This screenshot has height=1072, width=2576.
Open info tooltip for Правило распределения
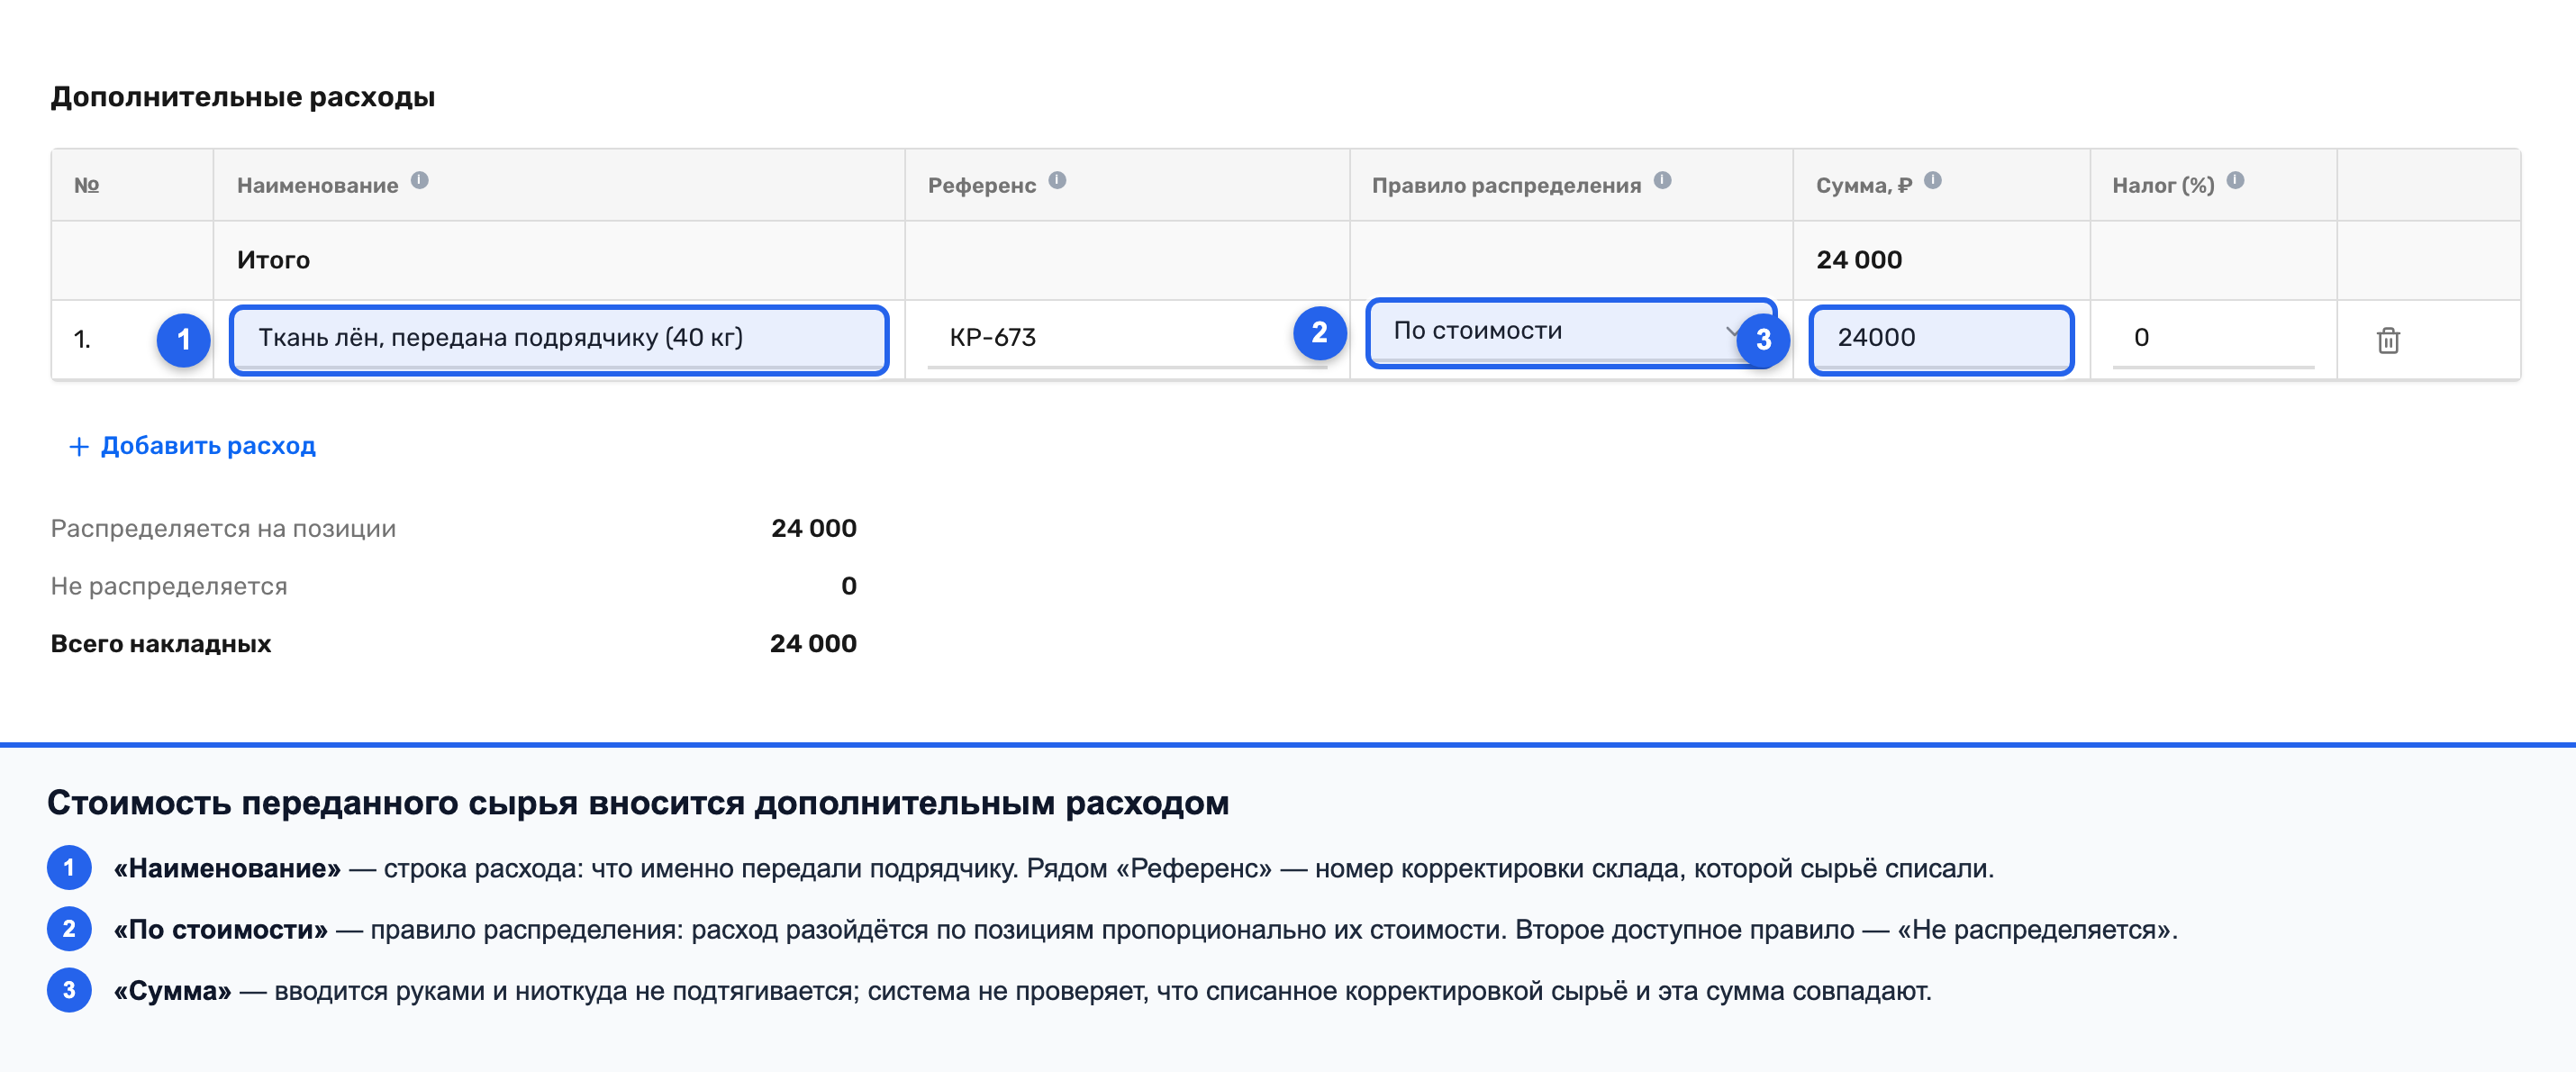[1662, 180]
